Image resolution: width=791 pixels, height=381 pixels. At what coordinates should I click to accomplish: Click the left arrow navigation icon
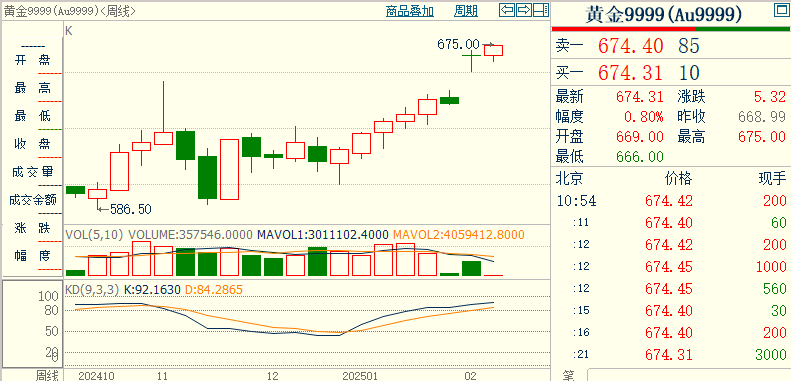click(x=507, y=10)
